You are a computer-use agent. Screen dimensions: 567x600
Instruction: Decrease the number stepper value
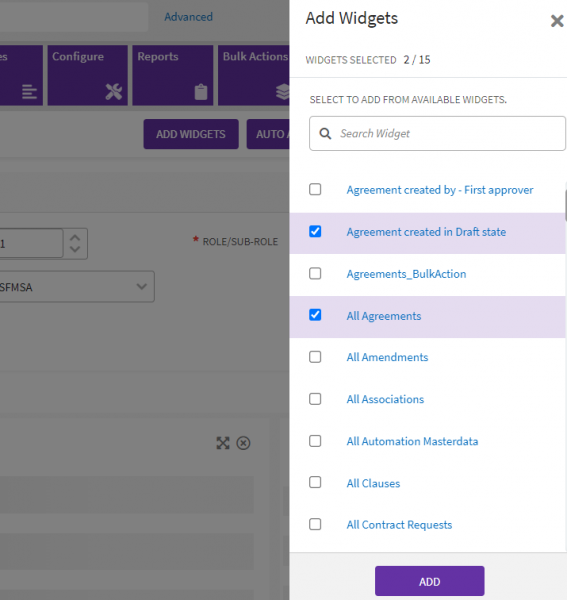point(75,249)
